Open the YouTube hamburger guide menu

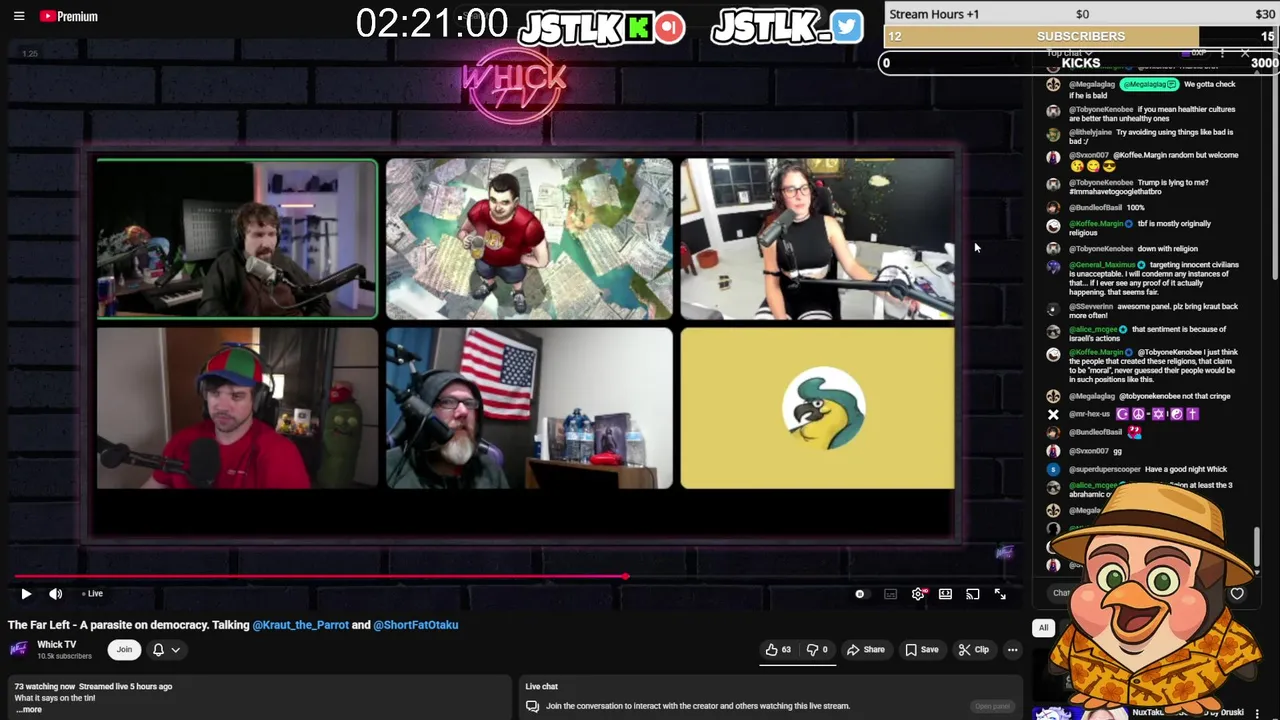click(x=19, y=16)
